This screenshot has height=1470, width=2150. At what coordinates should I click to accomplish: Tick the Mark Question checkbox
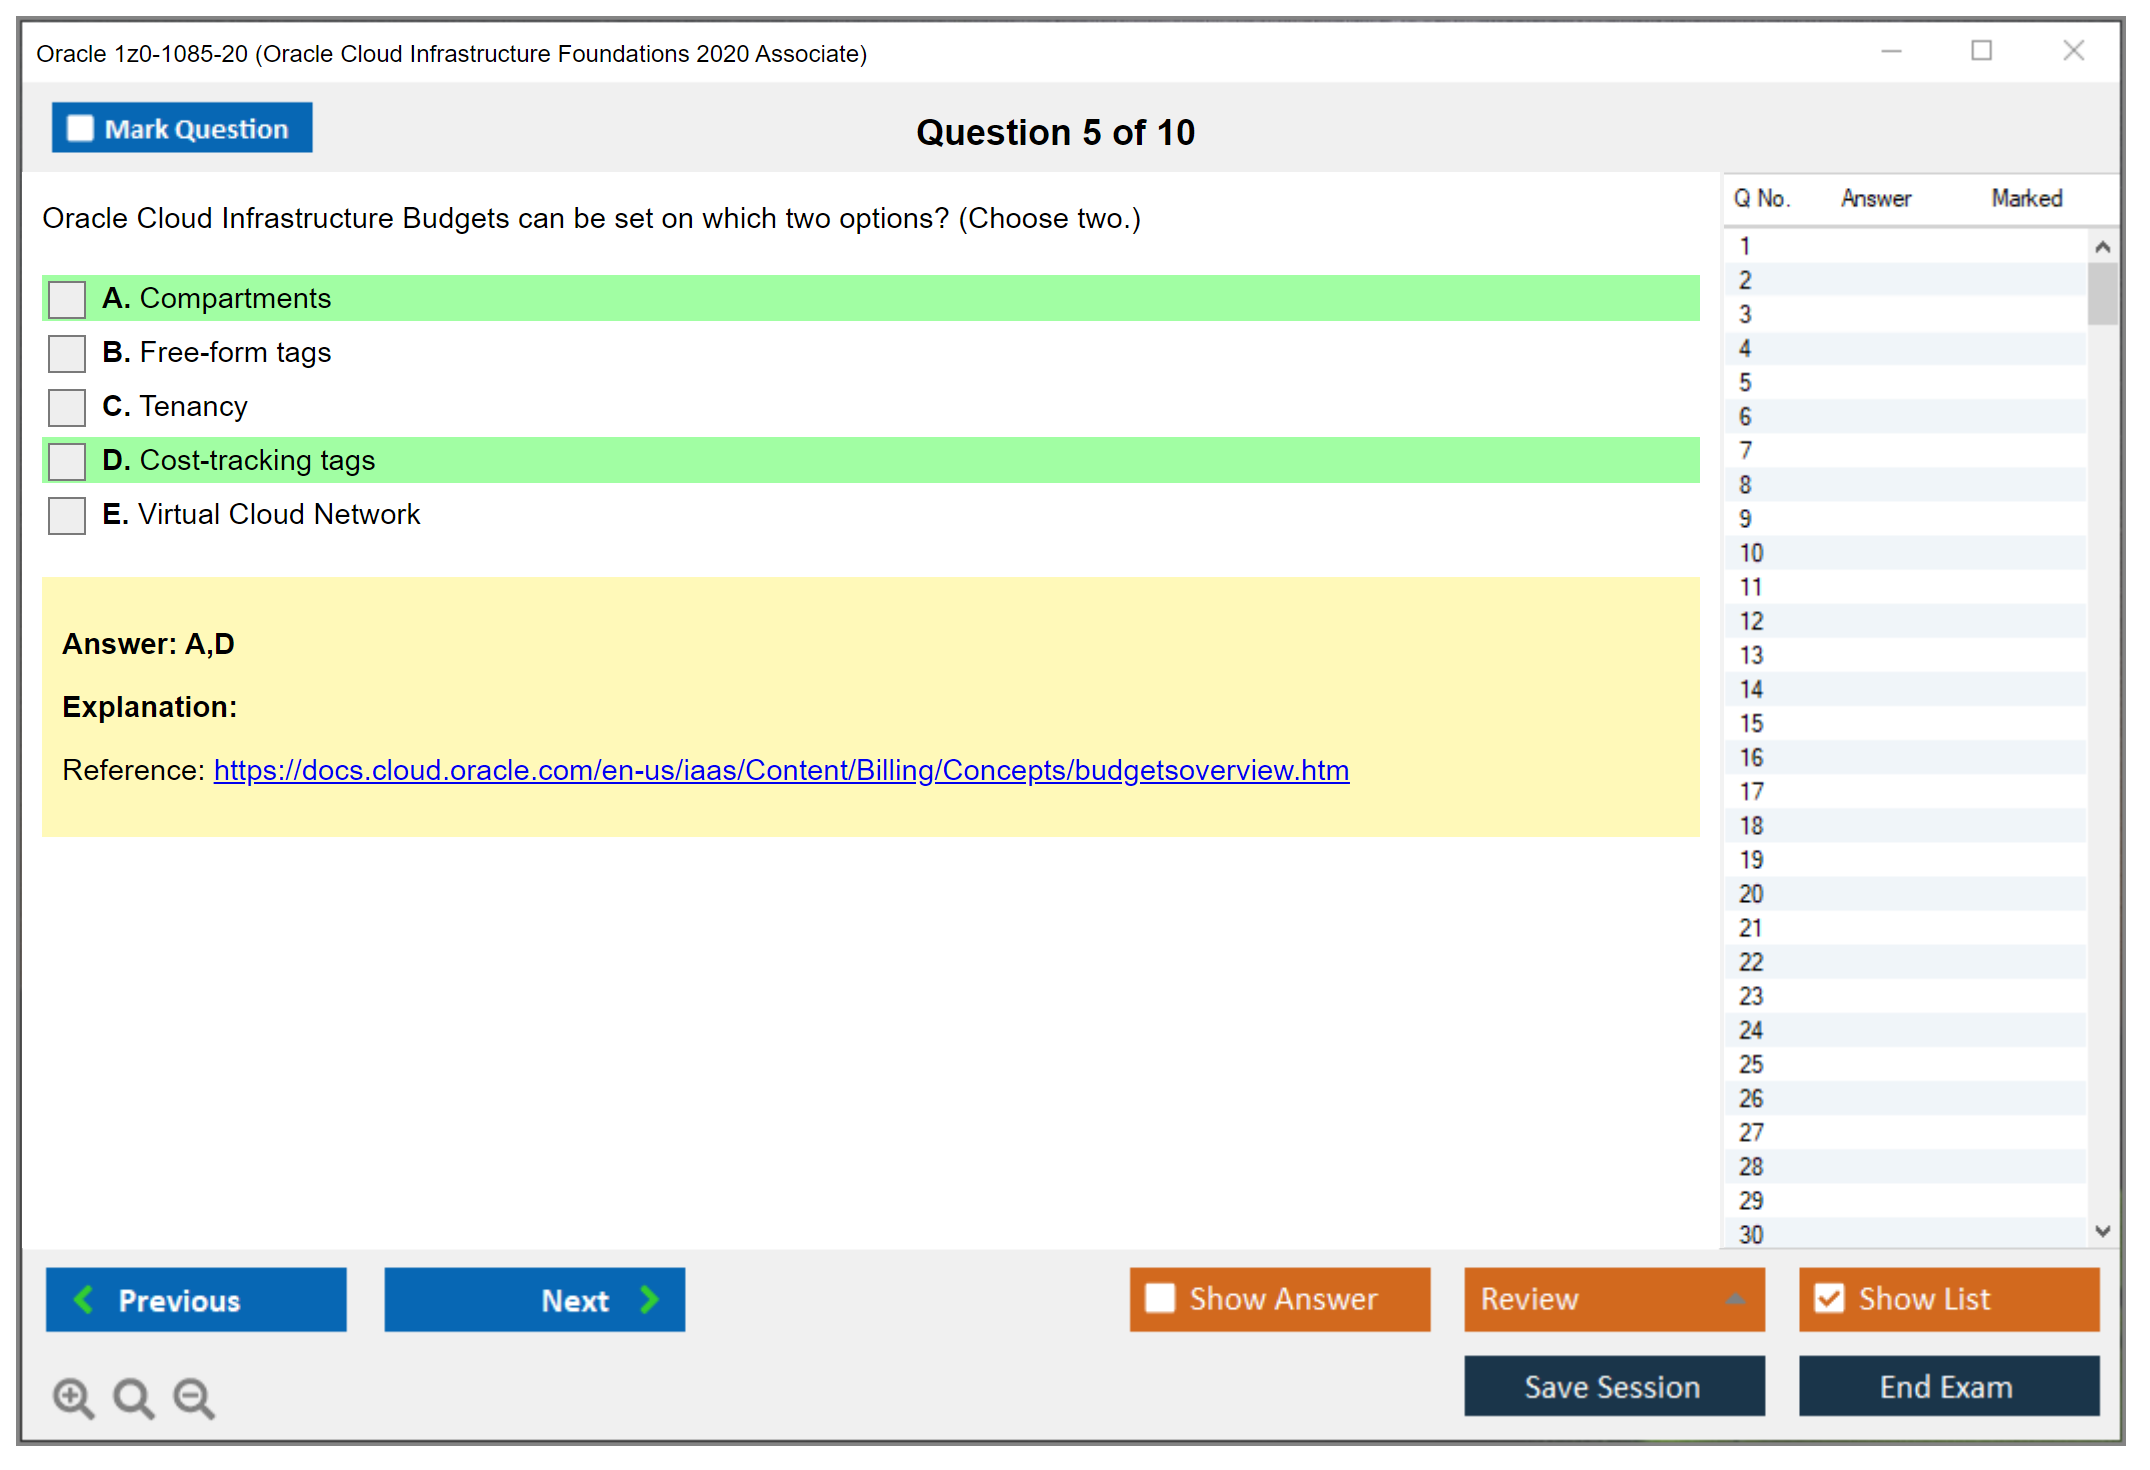pos(80,128)
